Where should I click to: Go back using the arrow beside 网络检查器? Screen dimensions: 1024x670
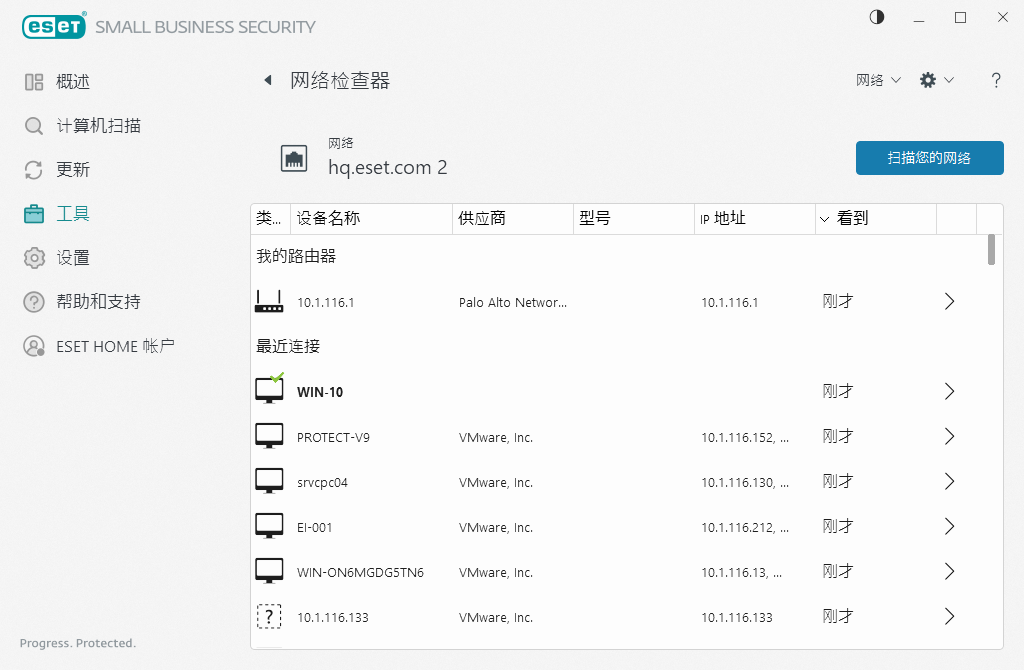pos(267,81)
